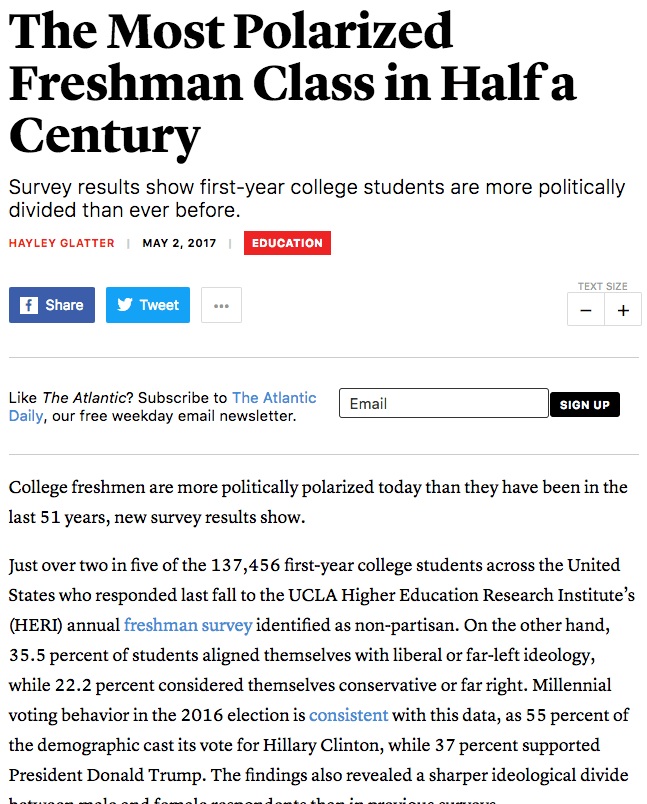Visit the "consistent" hyperlink
Viewport: 647px width, 804px height.
(348, 716)
